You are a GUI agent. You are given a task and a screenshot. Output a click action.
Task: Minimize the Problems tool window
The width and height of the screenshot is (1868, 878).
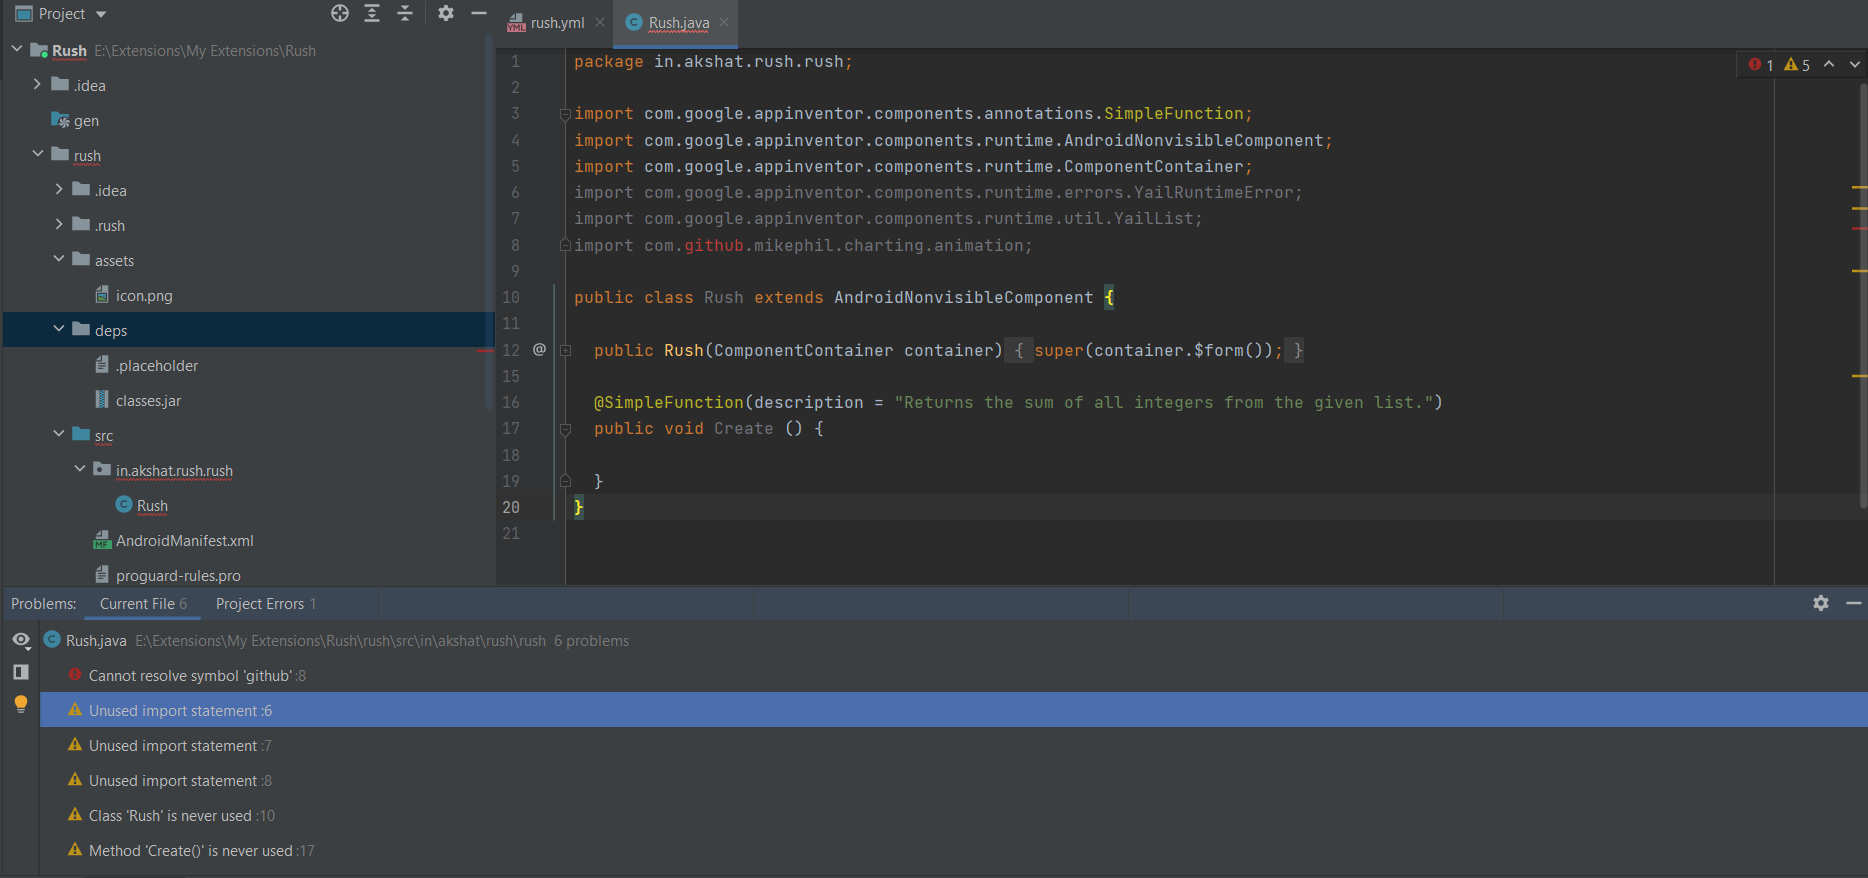click(x=1854, y=603)
